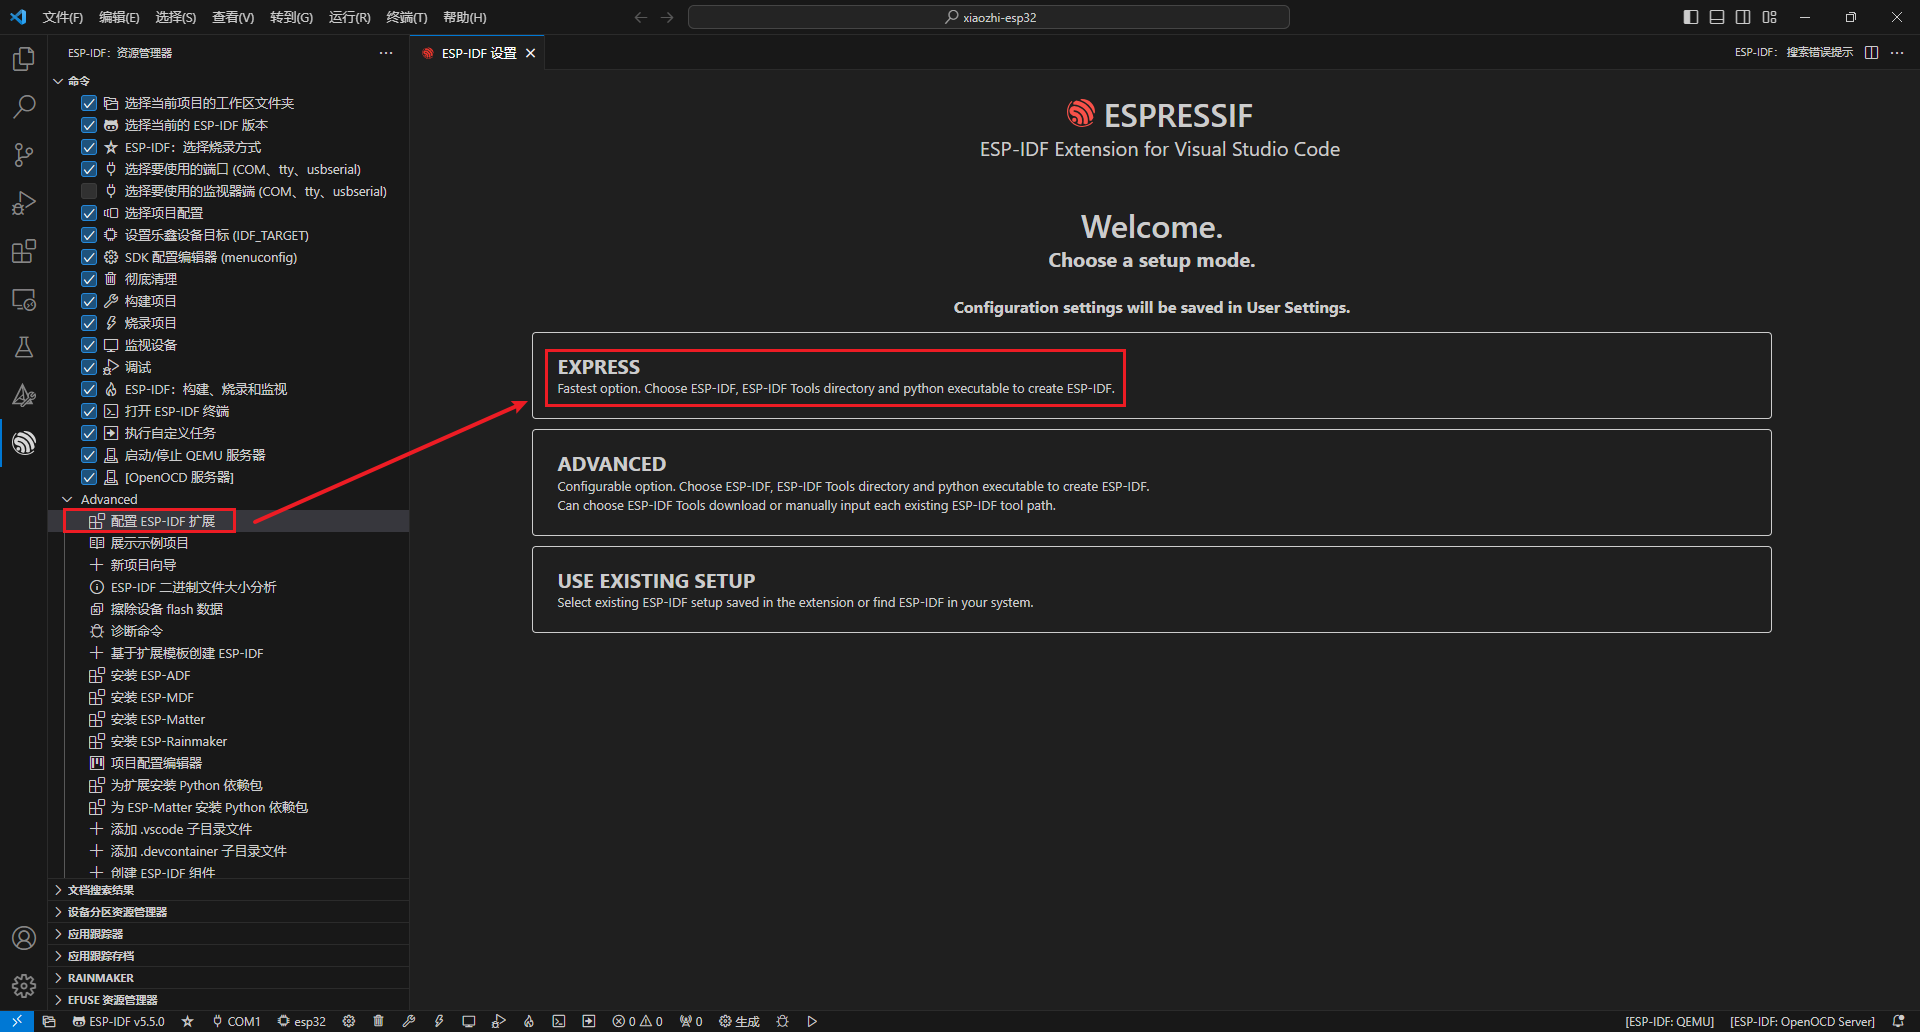The height and width of the screenshot is (1032, 1920).
Task: Open the Espressif extension icon in activity bar
Action: 24,443
